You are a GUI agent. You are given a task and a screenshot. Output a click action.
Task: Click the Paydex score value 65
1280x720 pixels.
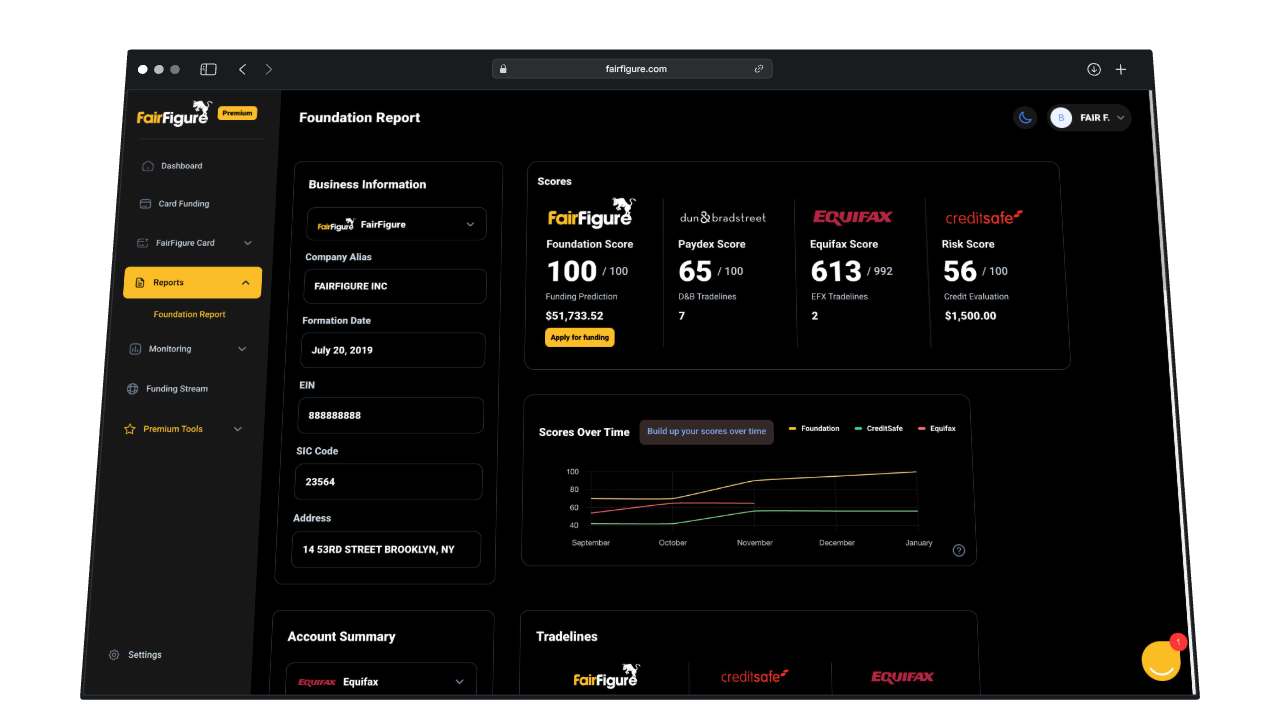tap(695, 271)
